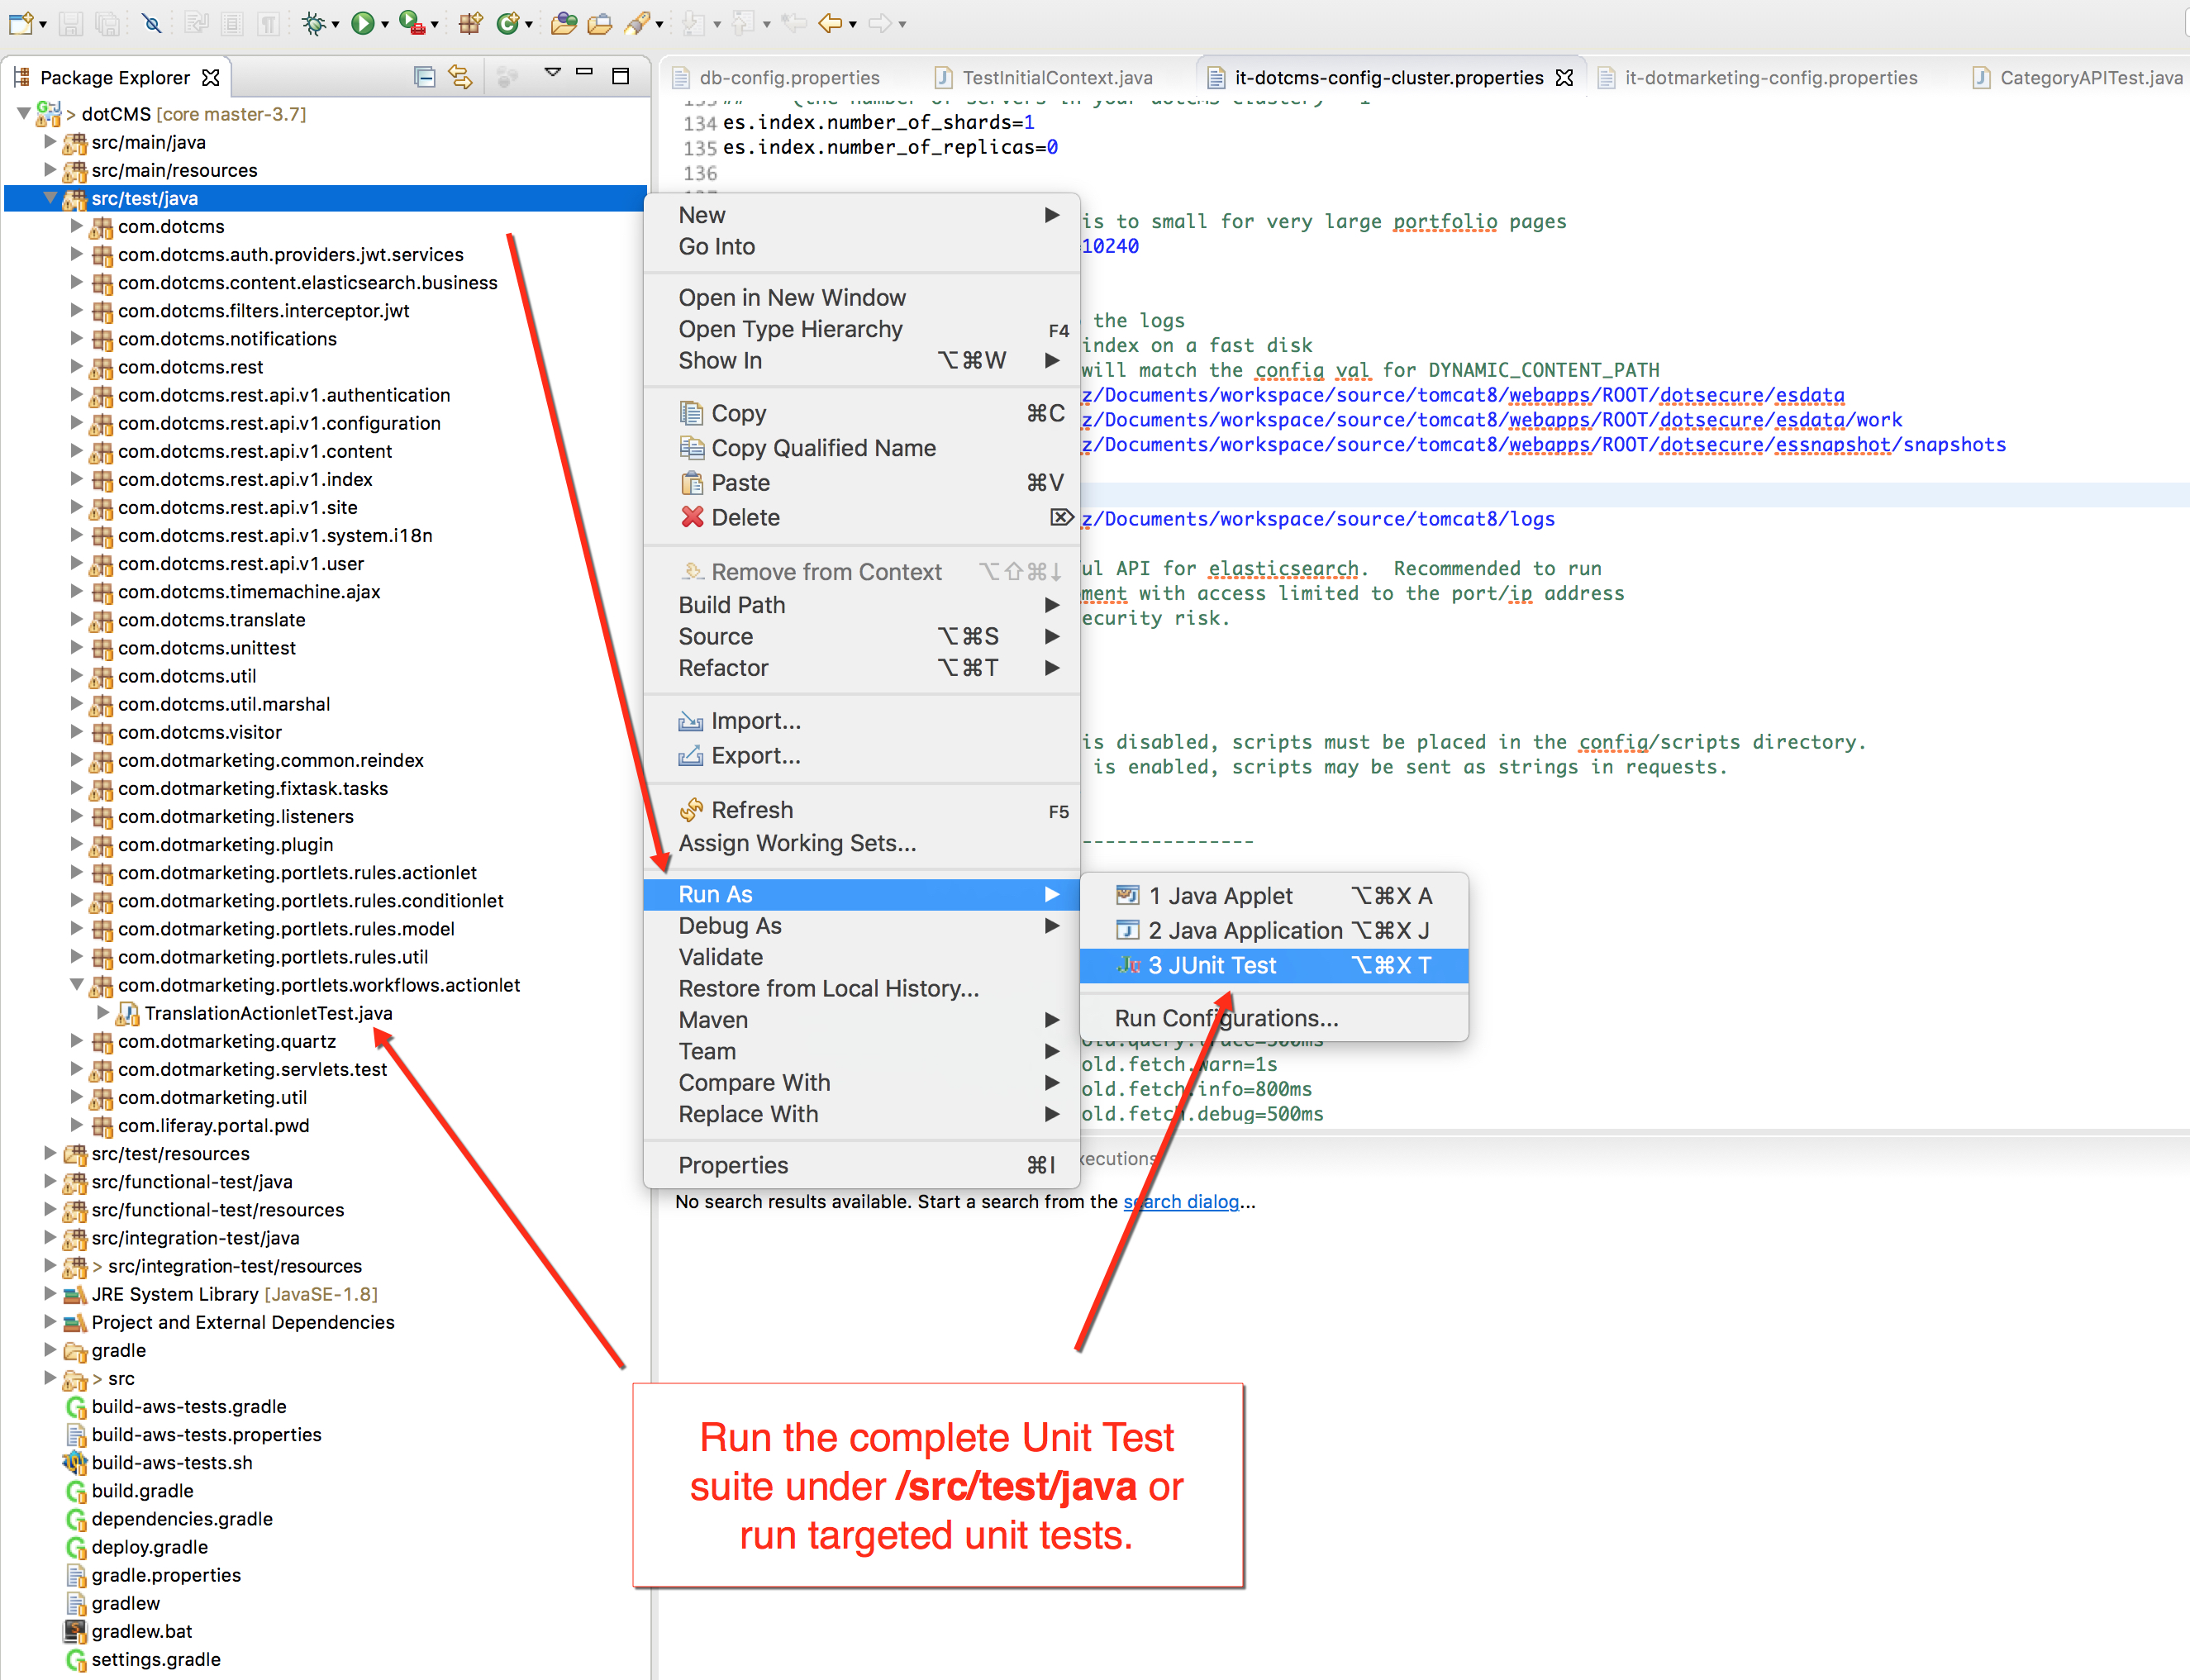This screenshot has height=1680, width=2190.
Task: Click editor line es.index.number_of_shards=1
Action: click(878, 122)
